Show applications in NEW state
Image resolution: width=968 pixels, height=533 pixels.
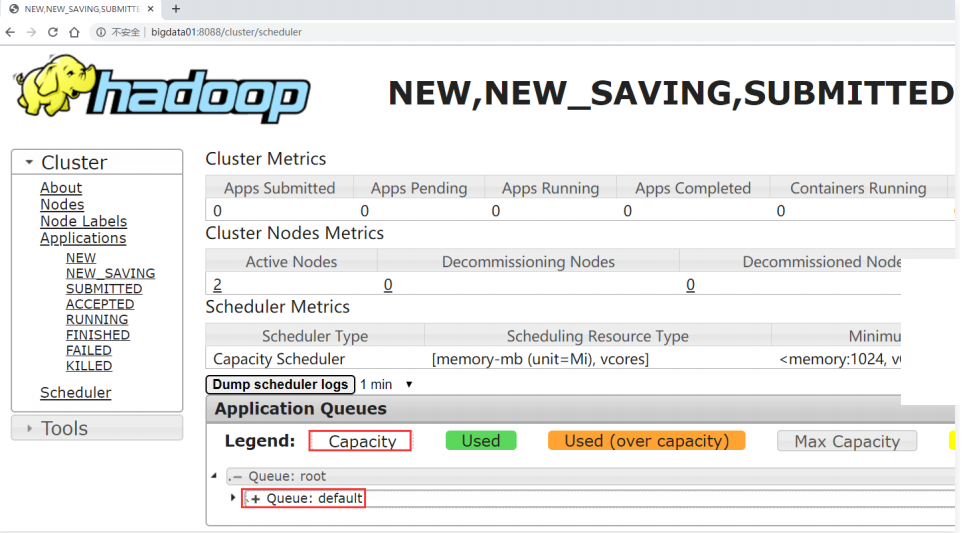click(81, 258)
